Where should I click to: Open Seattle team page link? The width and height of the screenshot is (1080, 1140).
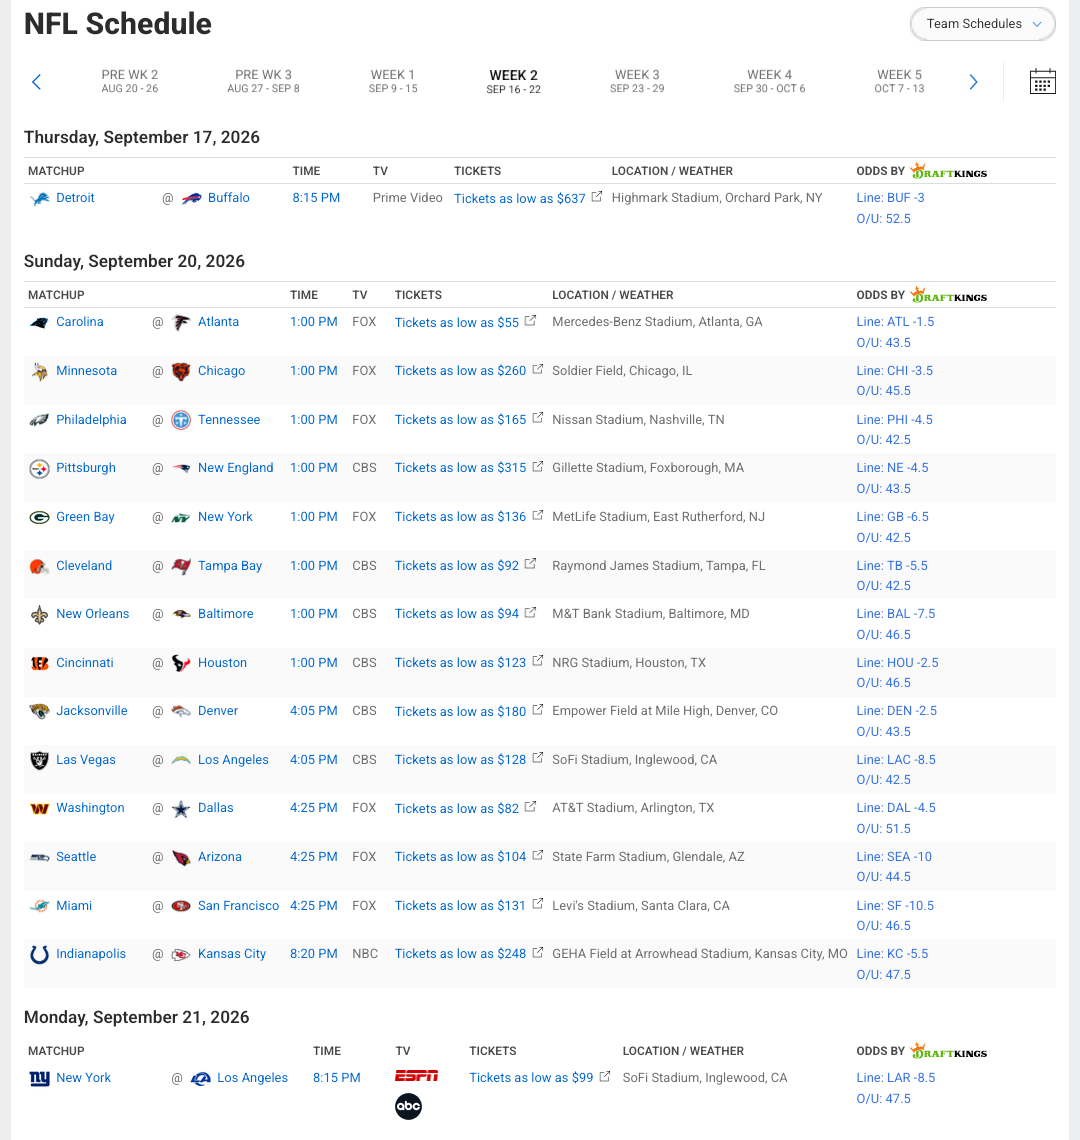[x=76, y=856]
